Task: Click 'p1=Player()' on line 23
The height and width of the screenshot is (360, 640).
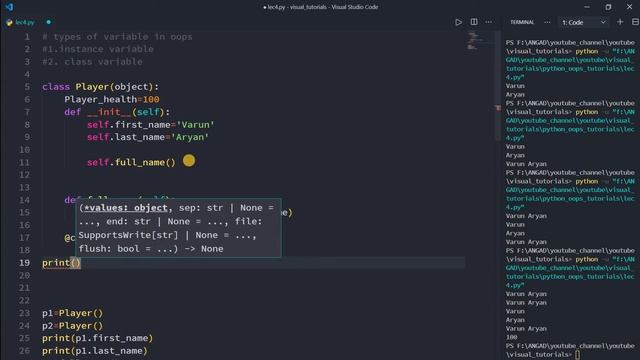Action: point(73,313)
